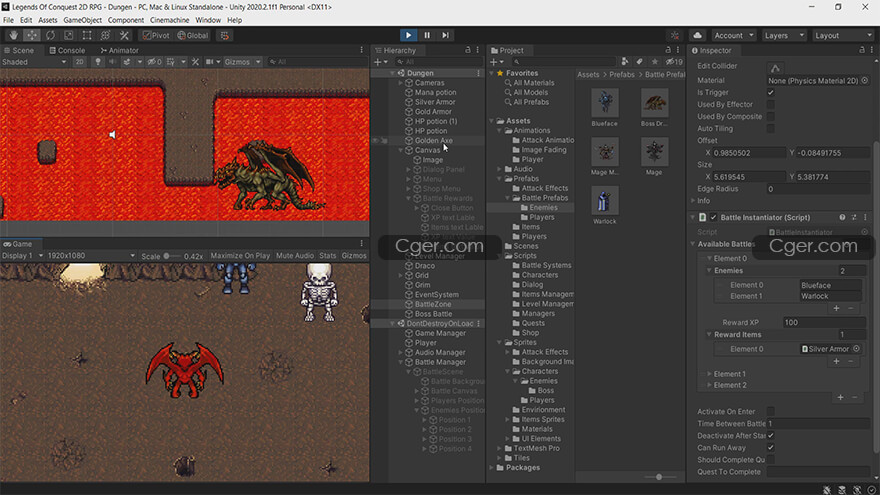Select the Scale tool in toolbar
880x495 pixels.
(x=68, y=35)
